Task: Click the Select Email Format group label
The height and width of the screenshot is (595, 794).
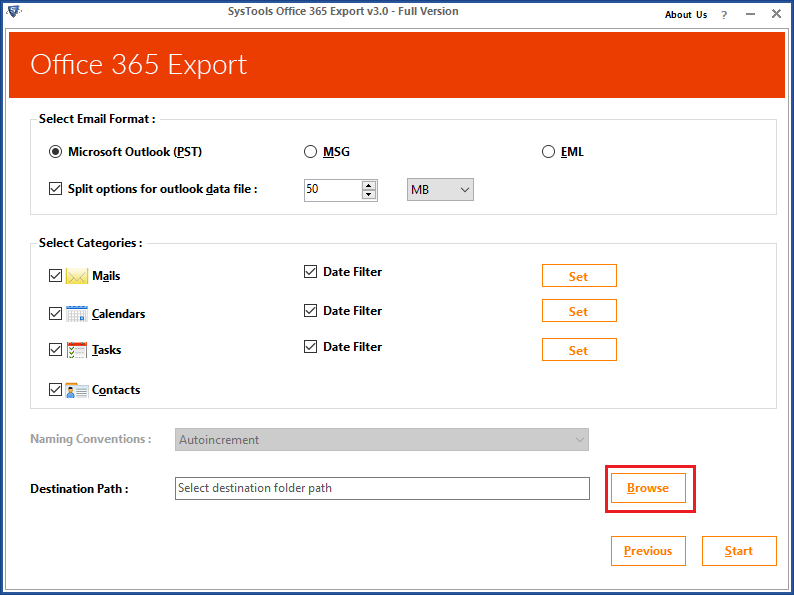Action: tap(97, 119)
